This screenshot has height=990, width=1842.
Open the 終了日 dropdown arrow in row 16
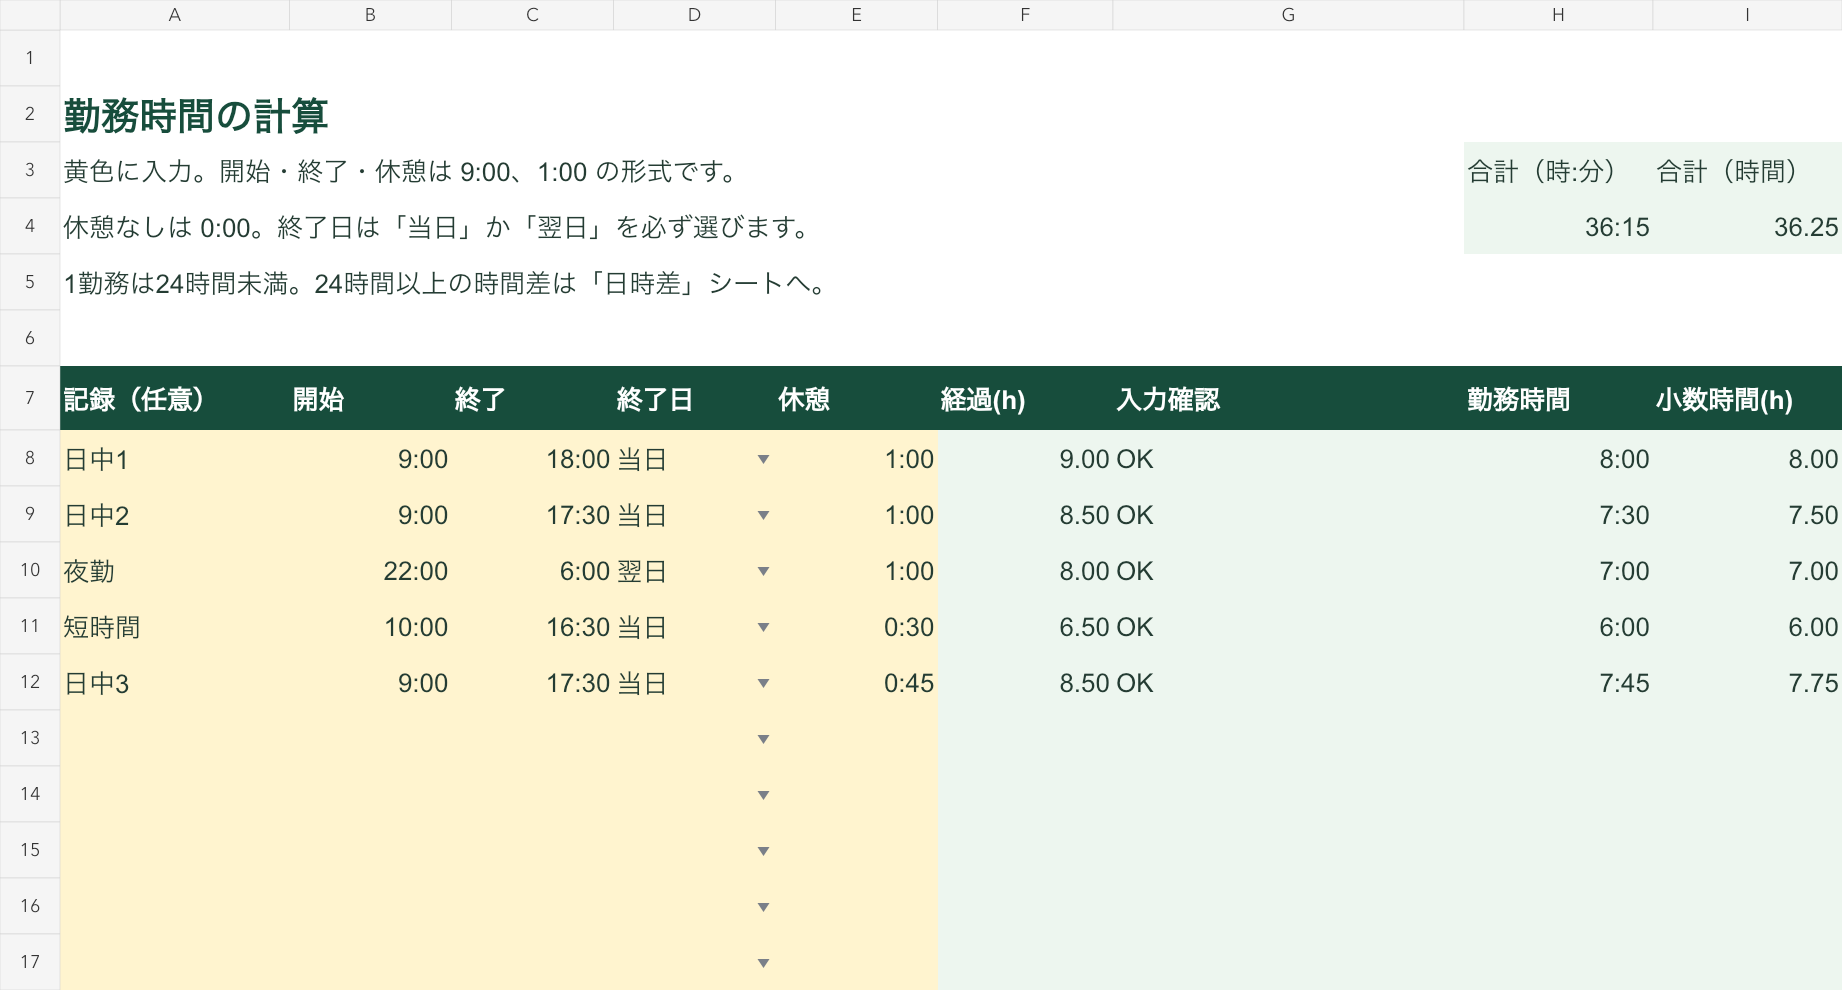point(763,907)
